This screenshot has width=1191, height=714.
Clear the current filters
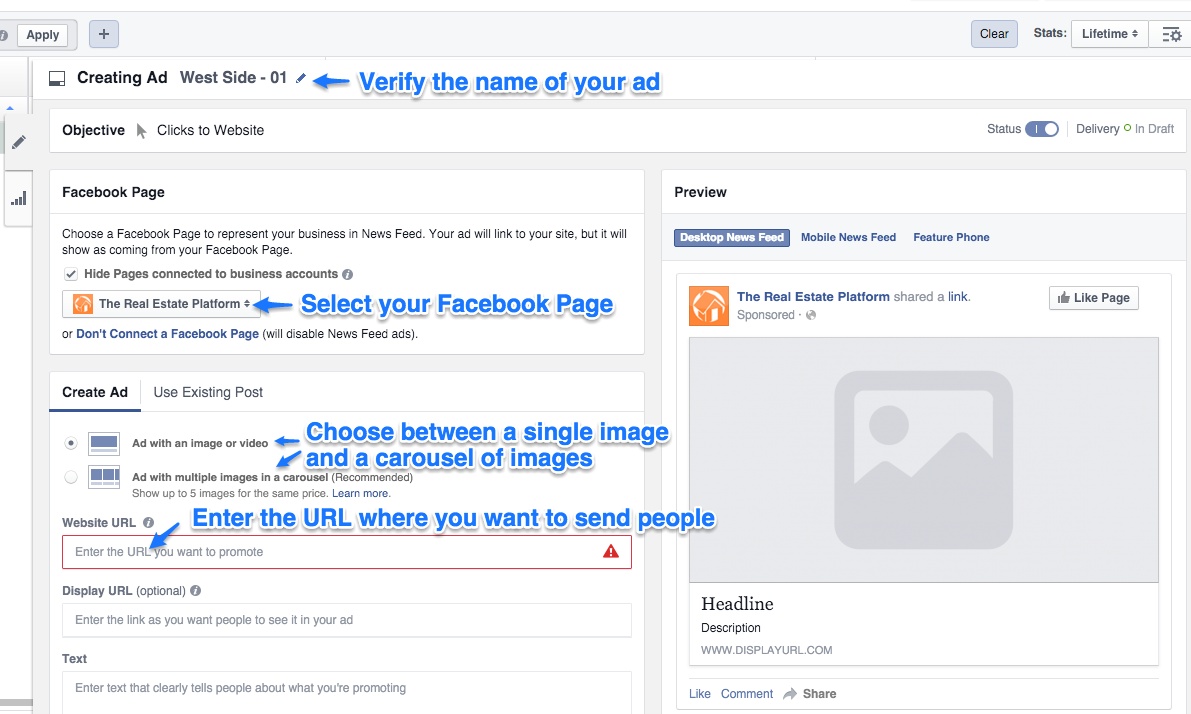click(x=994, y=34)
